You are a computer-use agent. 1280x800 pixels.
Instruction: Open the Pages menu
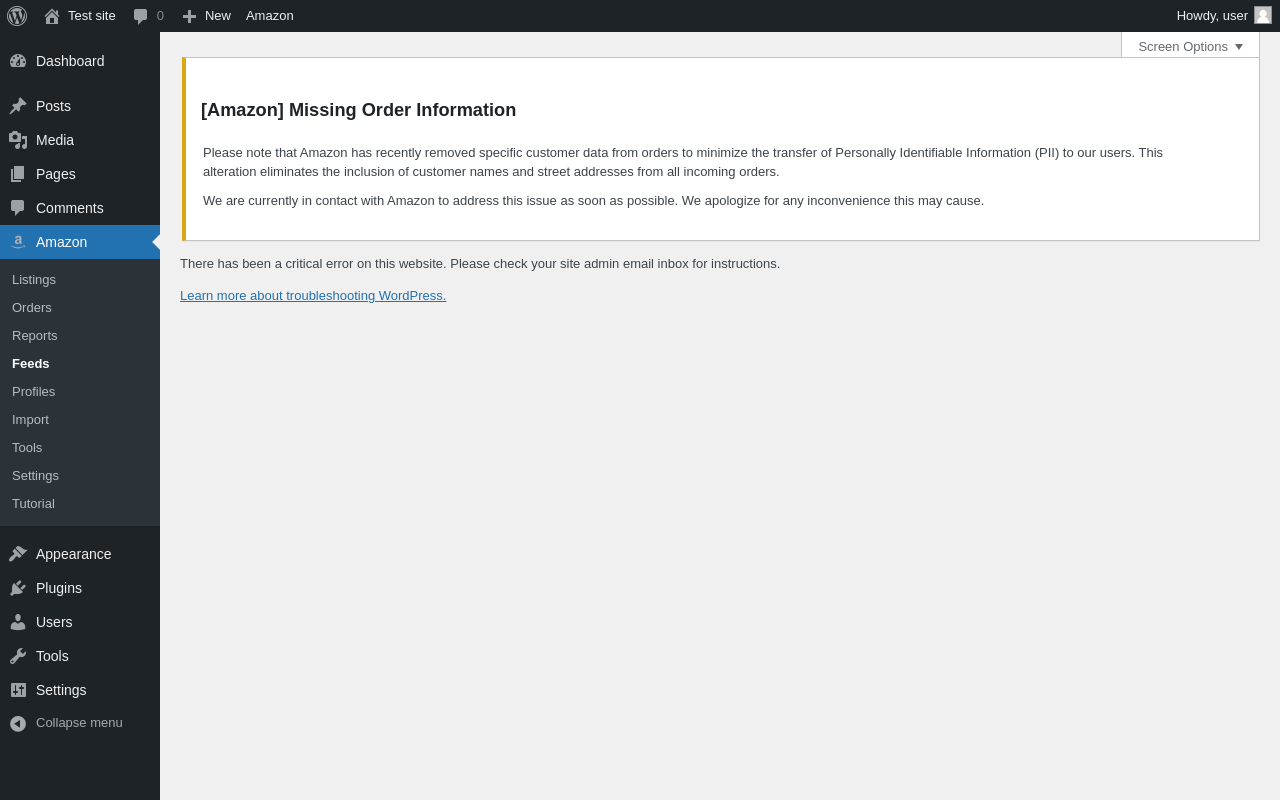click(80, 174)
